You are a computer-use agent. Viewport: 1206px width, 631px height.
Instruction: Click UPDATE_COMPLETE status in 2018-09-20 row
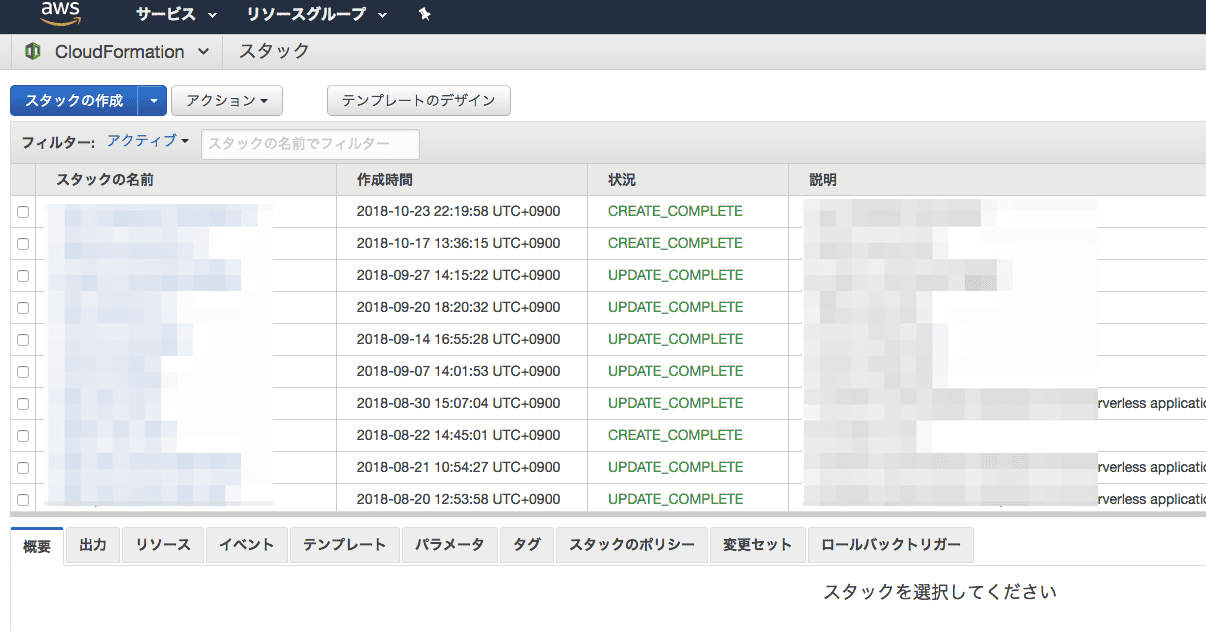676,307
